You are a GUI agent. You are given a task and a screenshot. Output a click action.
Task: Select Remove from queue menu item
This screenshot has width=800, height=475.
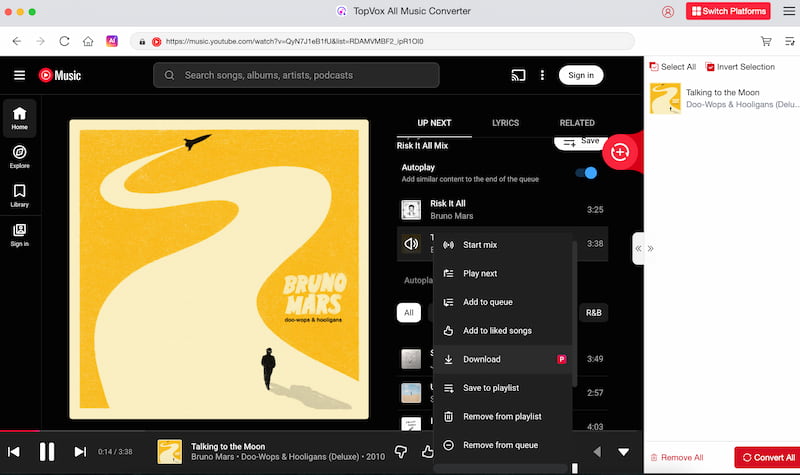pos(503,445)
